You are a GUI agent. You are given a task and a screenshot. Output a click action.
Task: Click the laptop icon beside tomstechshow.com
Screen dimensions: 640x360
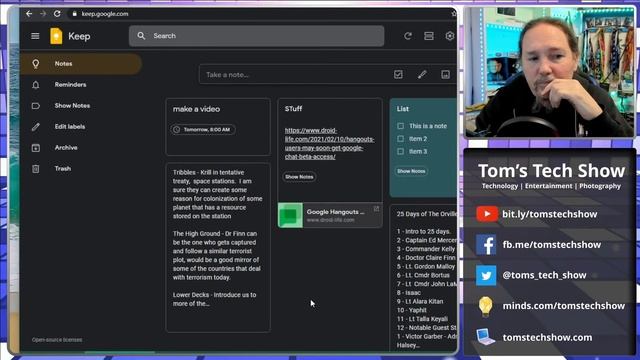[486, 337]
